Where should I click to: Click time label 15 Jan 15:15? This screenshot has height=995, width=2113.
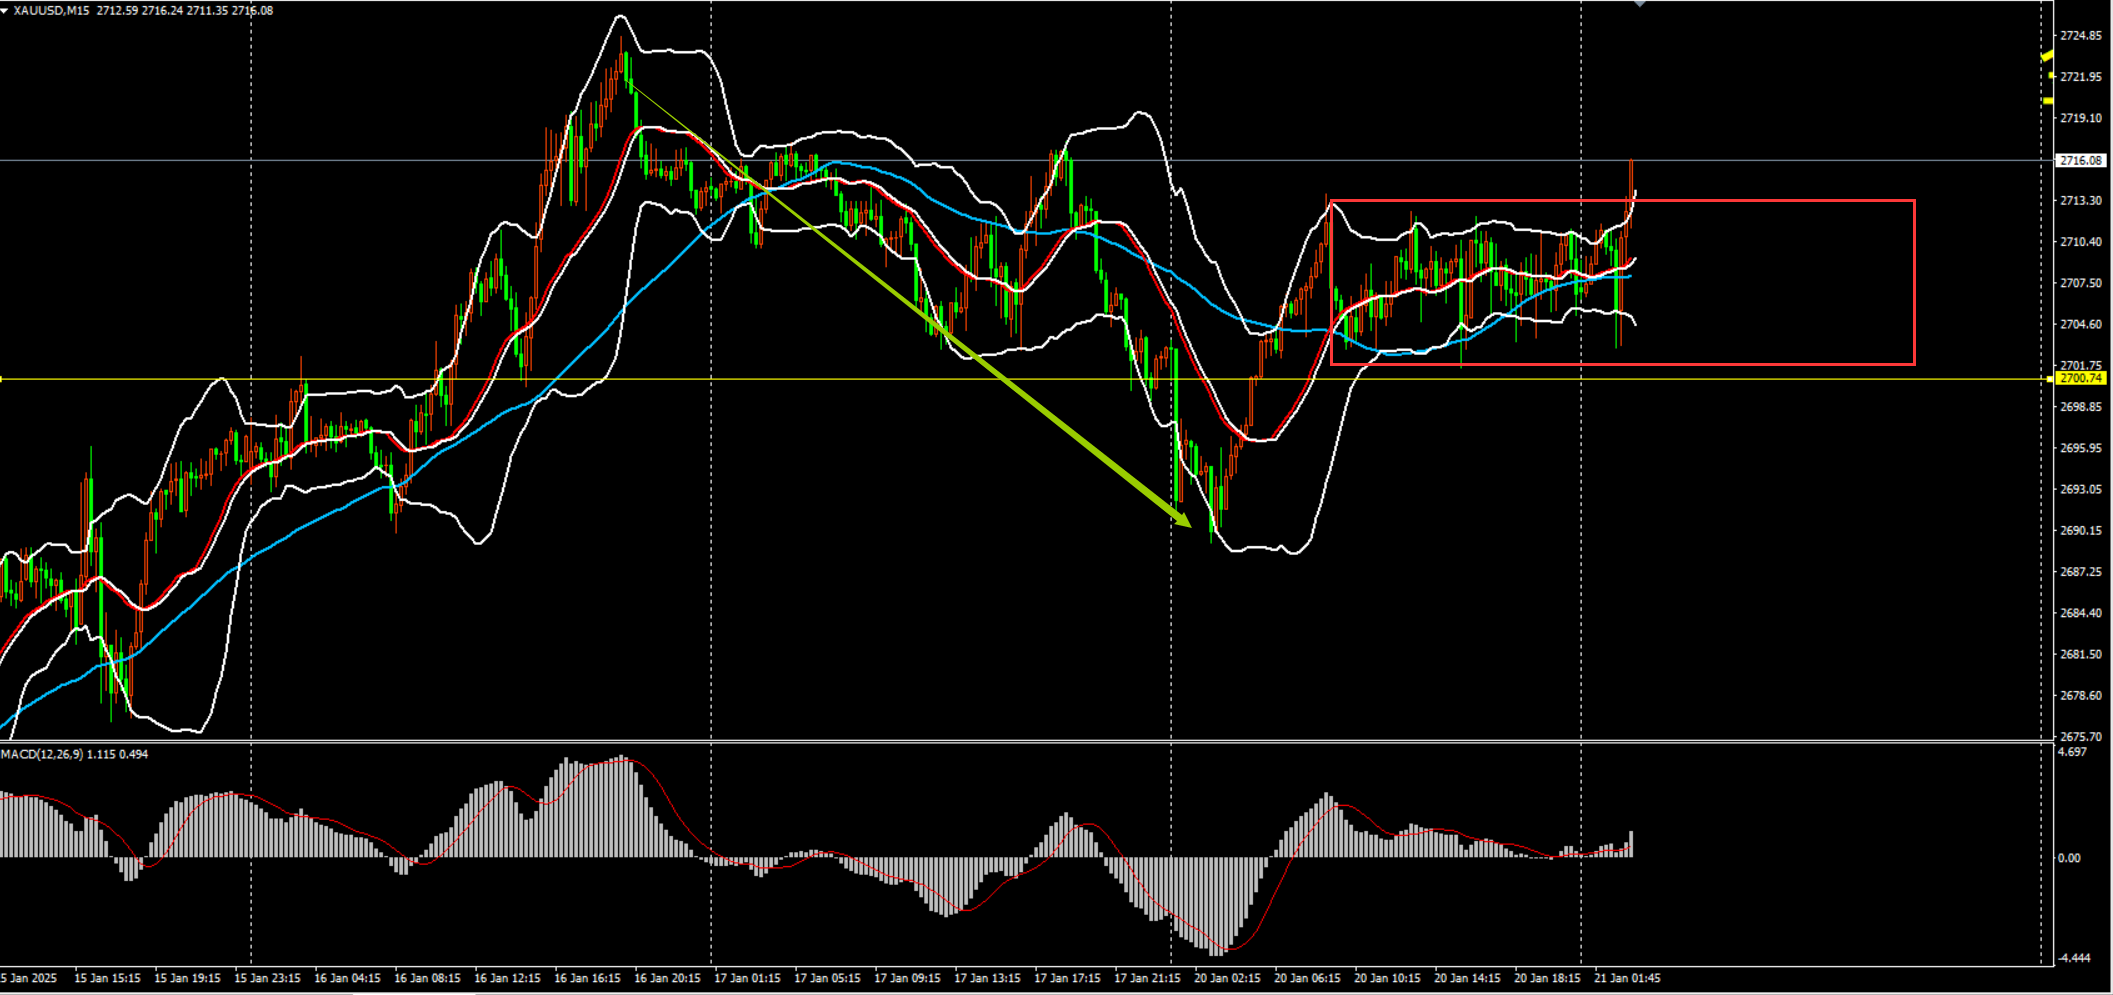[108, 978]
